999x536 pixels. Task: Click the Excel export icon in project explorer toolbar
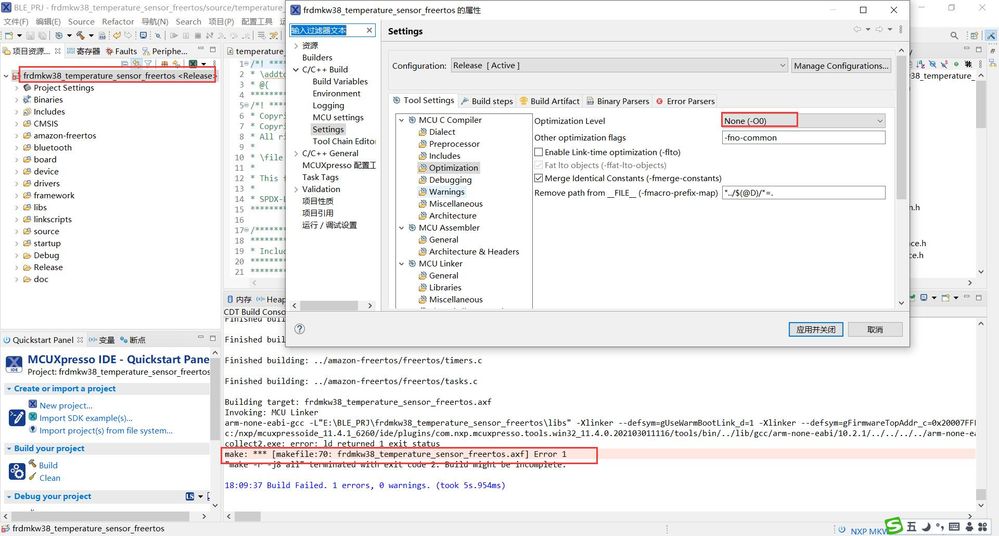point(193,64)
